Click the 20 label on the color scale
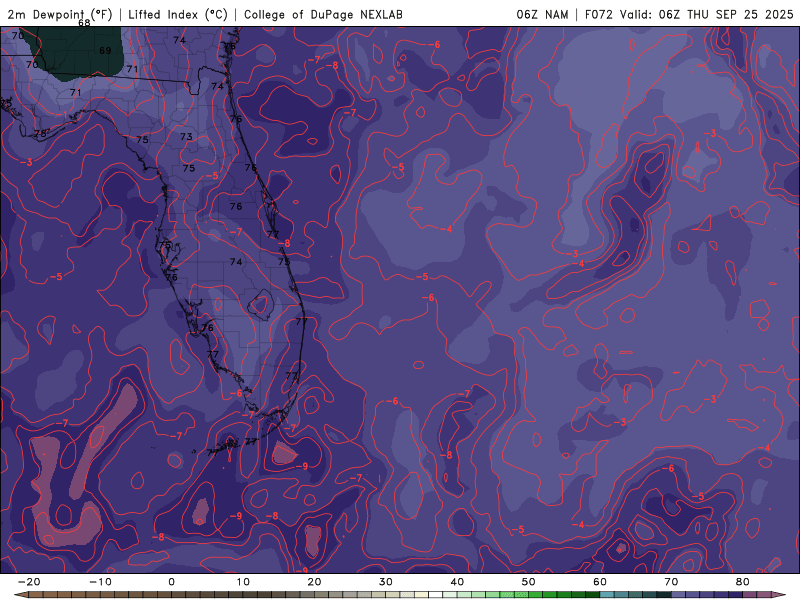This screenshot has width=800, height=600. point(314,582)
